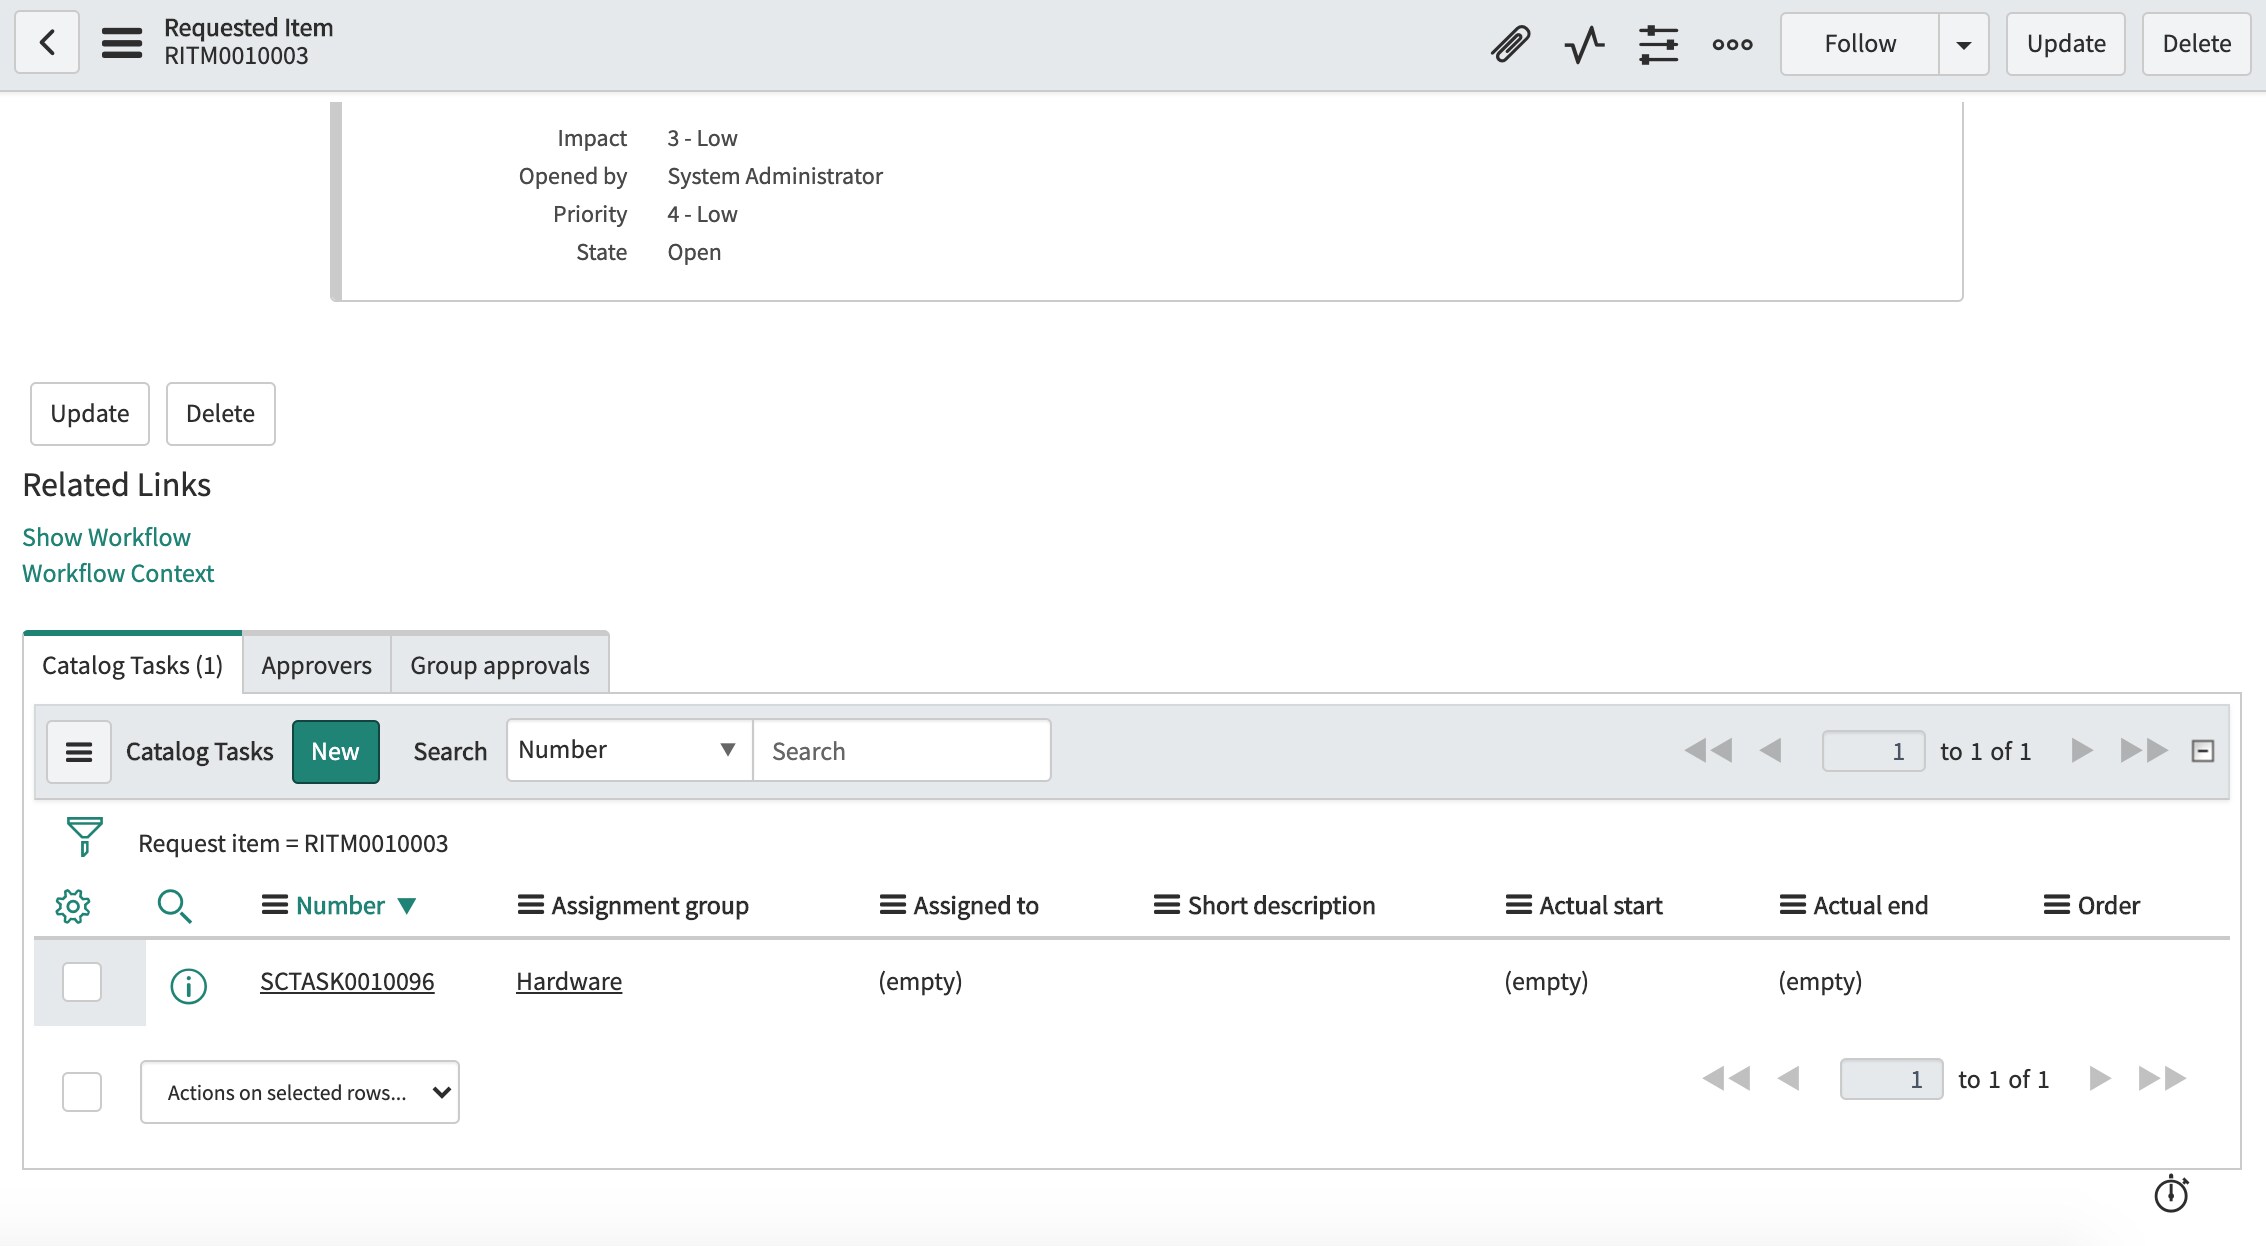
Task: Click the attachment paperclip icon
Action: [x=1510, y=43]
